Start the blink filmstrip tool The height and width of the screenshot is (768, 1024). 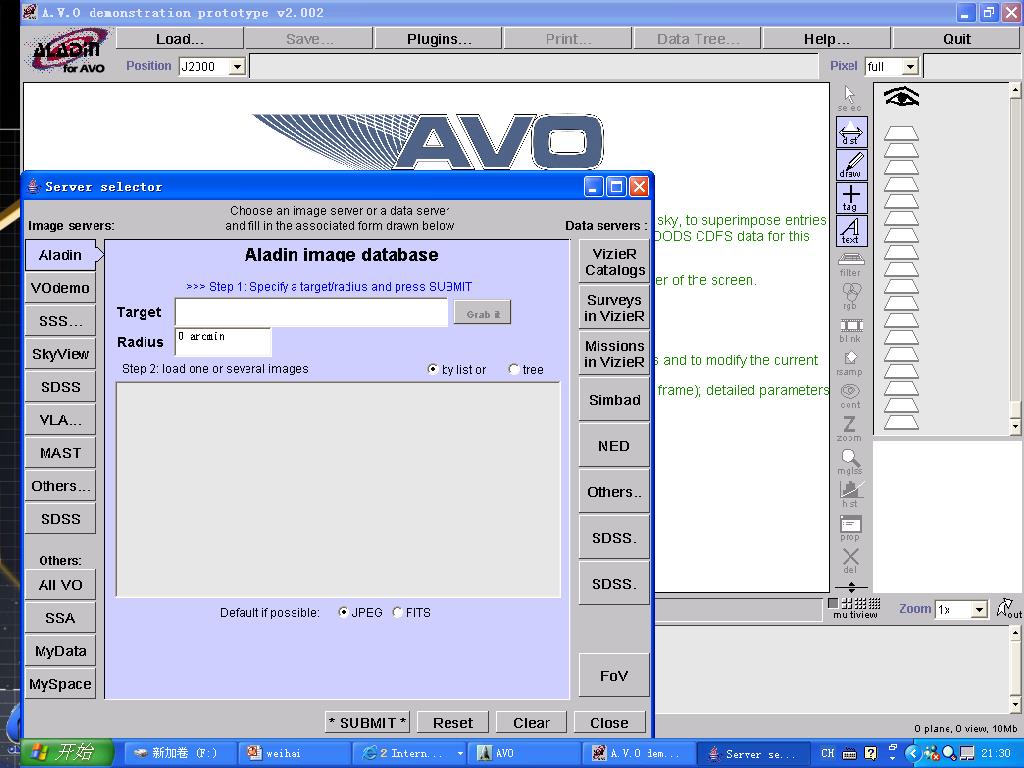coord(850,330)
